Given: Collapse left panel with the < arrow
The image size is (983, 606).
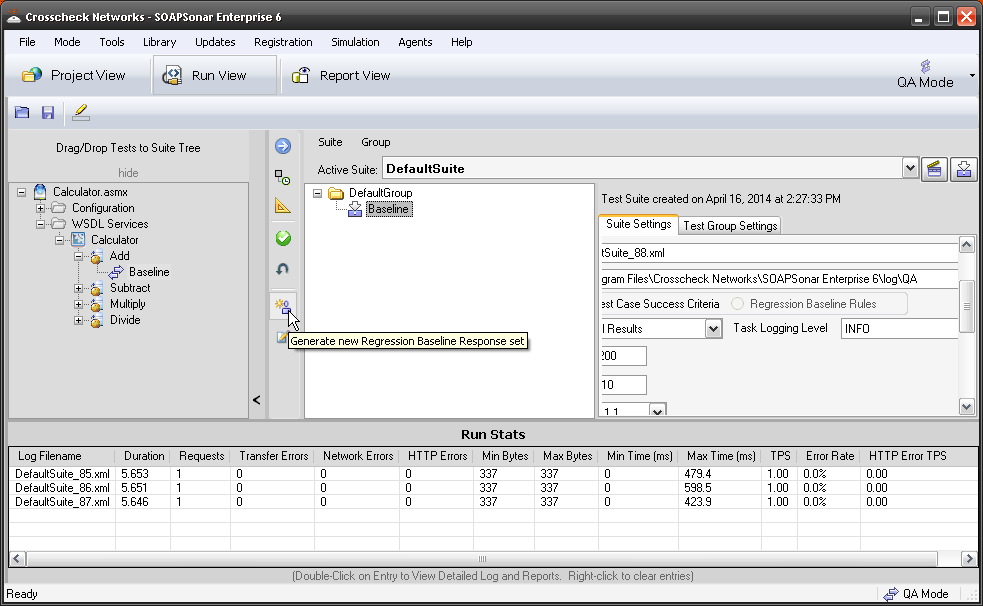Looking at the screenshot, I should [x=256, y=400].
